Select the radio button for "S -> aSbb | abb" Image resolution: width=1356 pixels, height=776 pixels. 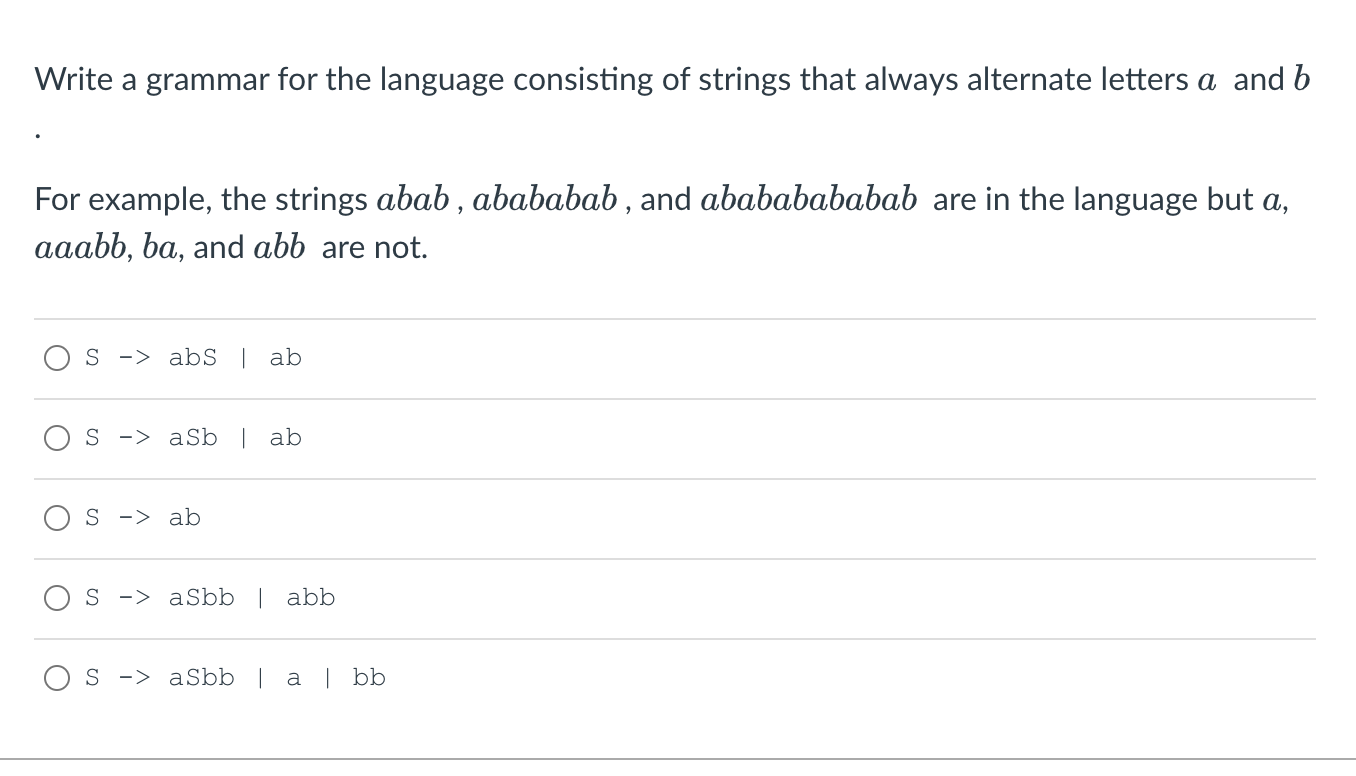click(x=57, y=598)
